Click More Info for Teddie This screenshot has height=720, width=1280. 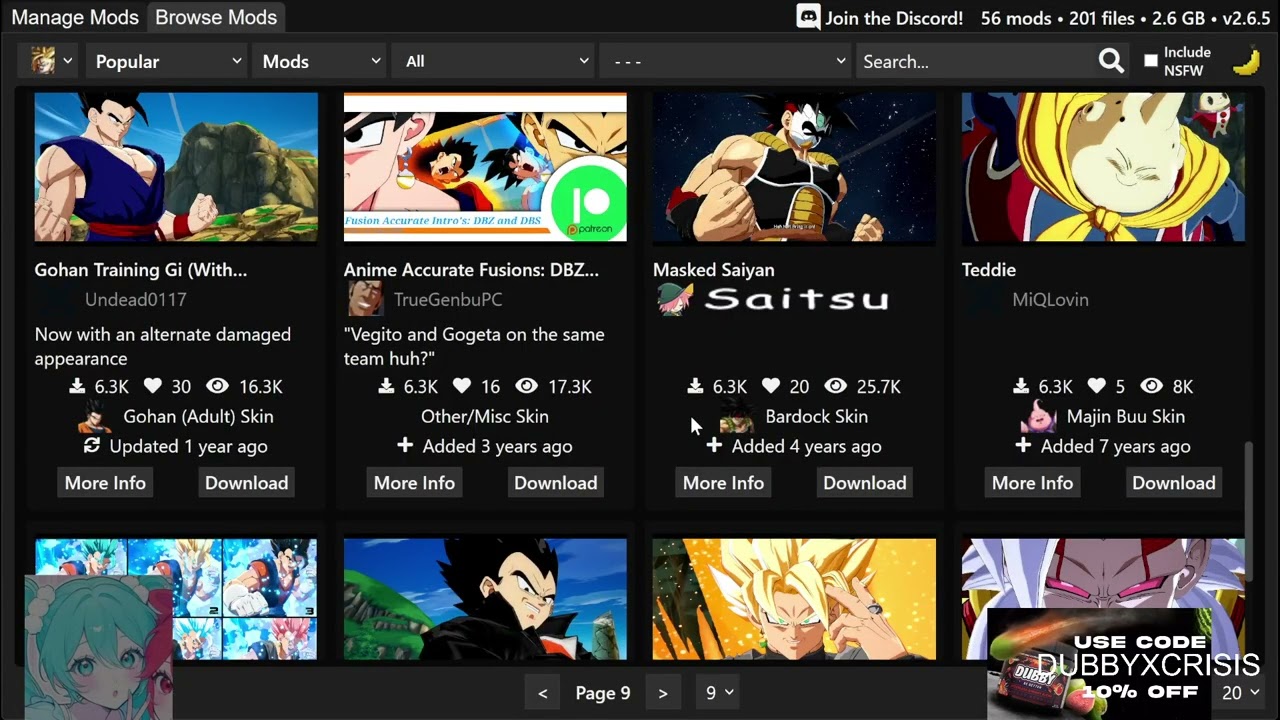(x=1032, y=483)
